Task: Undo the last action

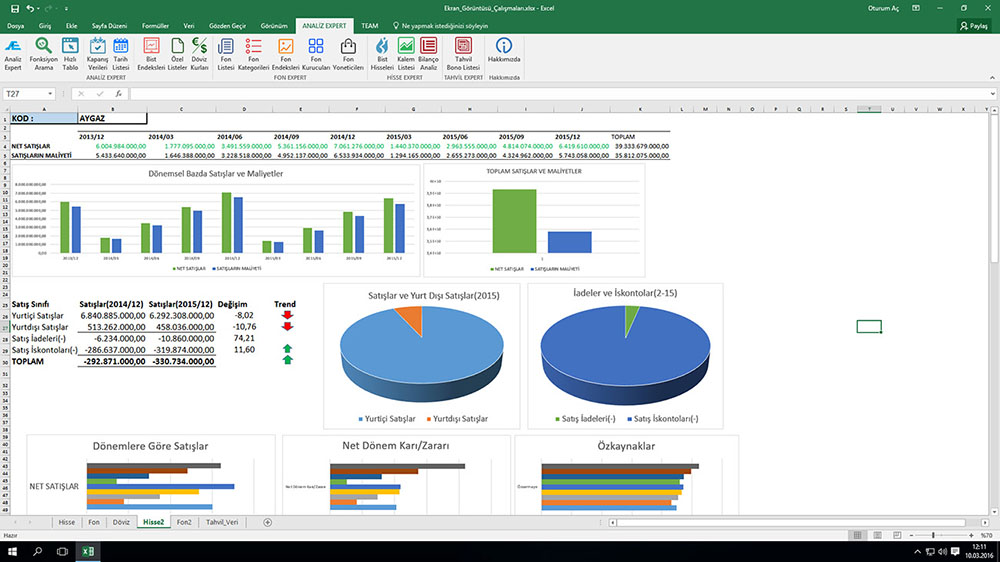Action: coord(29,8)
